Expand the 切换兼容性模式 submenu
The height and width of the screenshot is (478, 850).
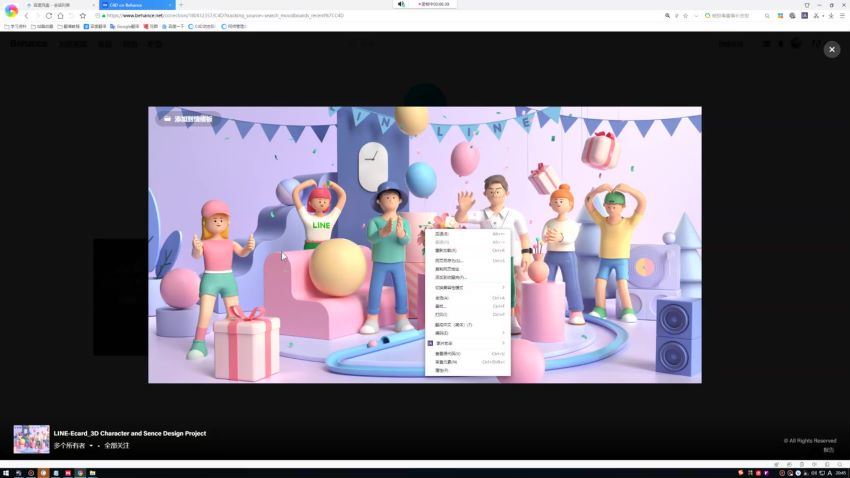467,287
